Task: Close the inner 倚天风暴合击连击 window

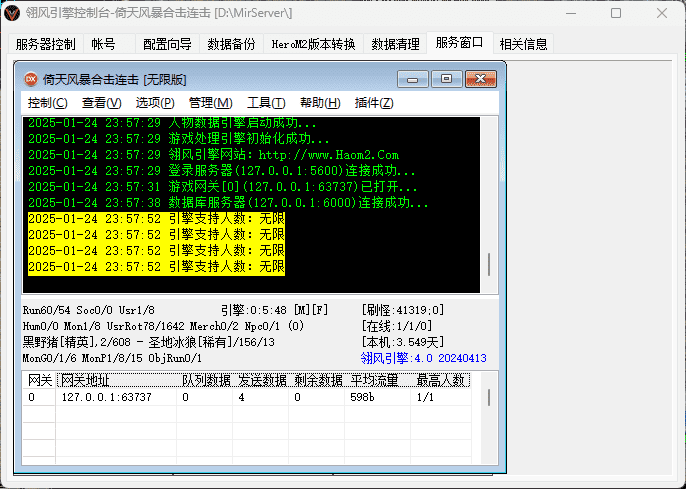Action: click(480, 79)
